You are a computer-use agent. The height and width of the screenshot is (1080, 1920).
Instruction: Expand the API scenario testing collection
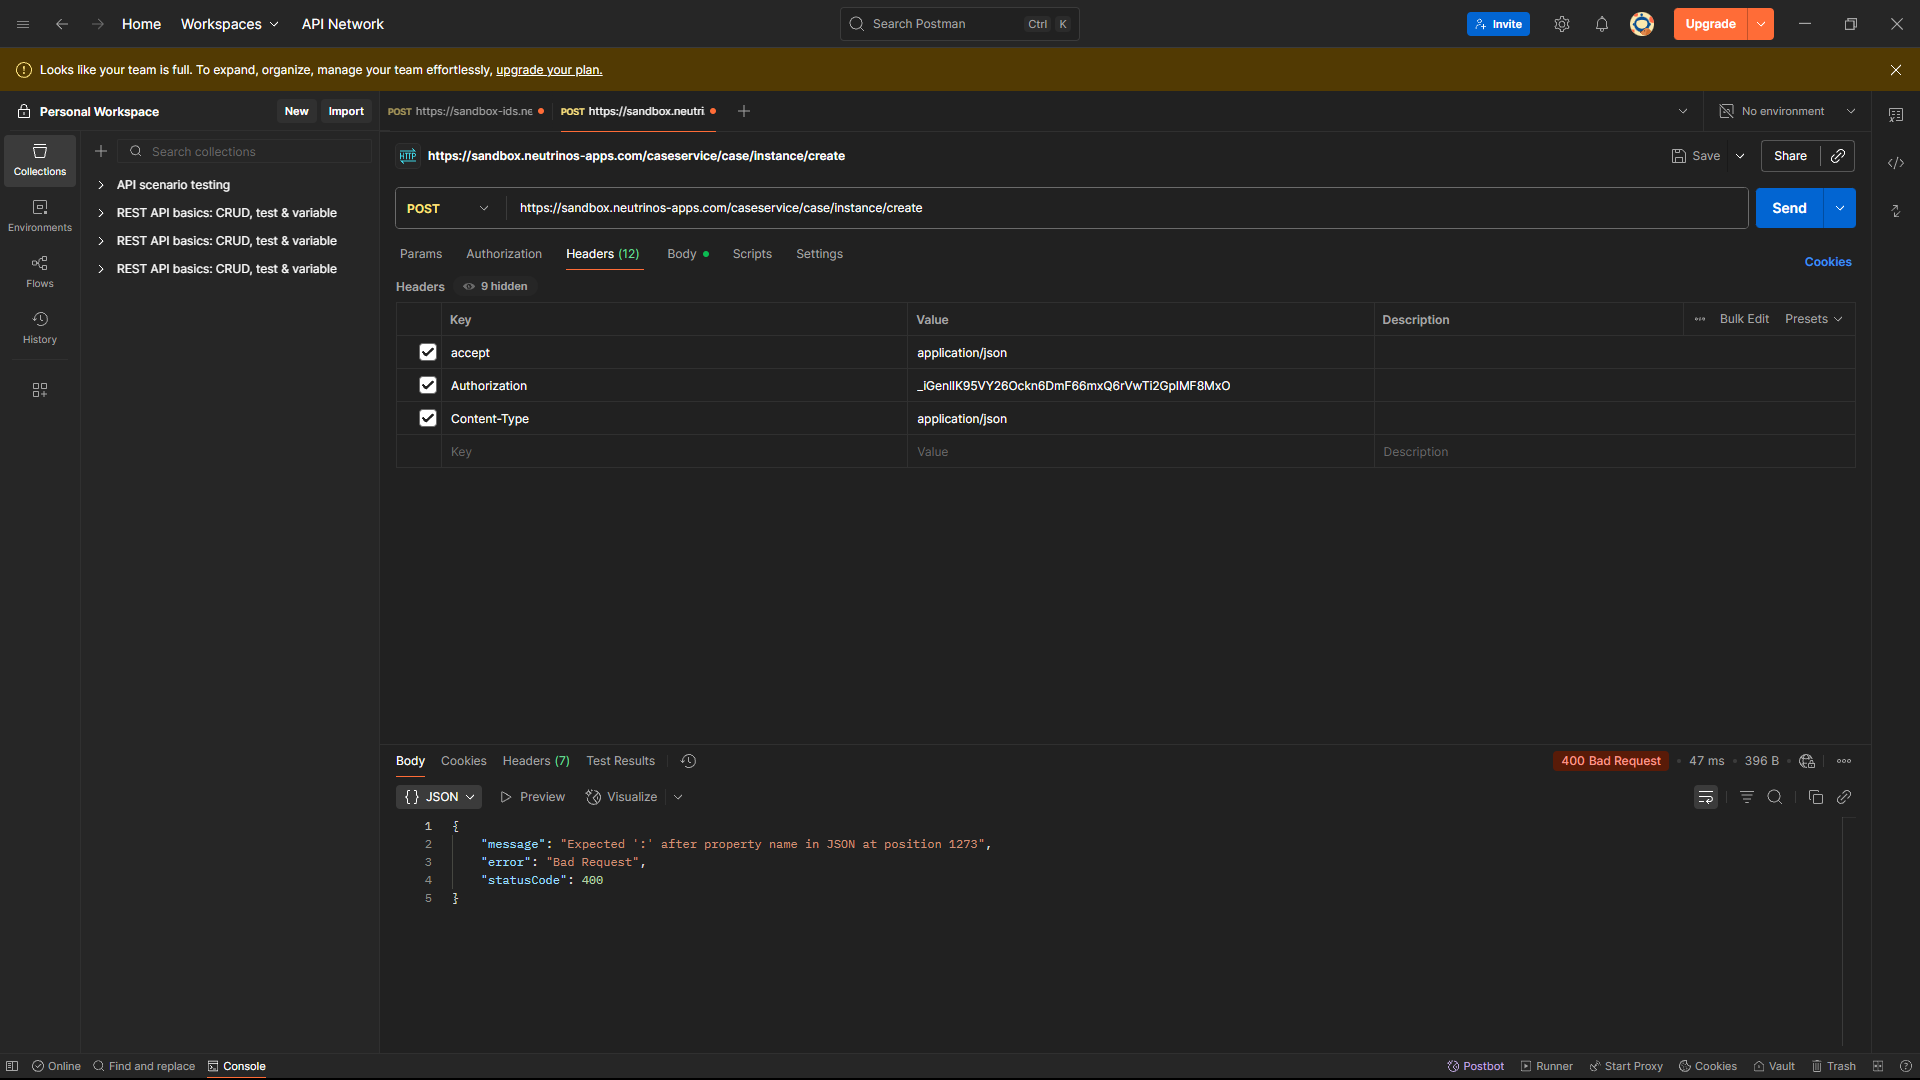point(101,185)
